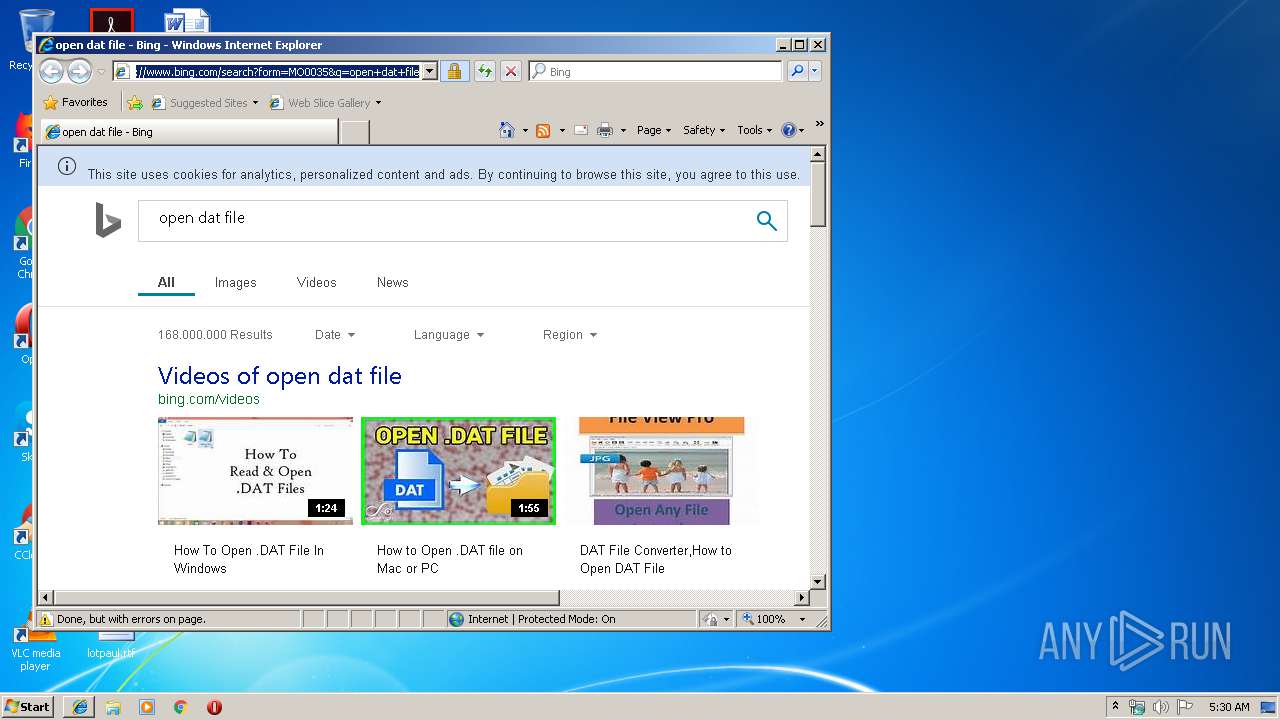The width and height of the screenshot is (1280, 720).
Task: Click the volume speaker icon in tray
Action: tap(1160, 707)
